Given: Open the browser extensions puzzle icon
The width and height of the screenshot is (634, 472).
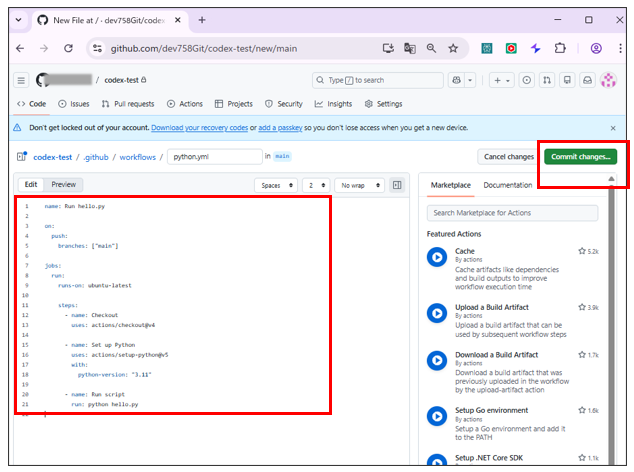Looking at the screenshot, I should [x=560, y=49].
